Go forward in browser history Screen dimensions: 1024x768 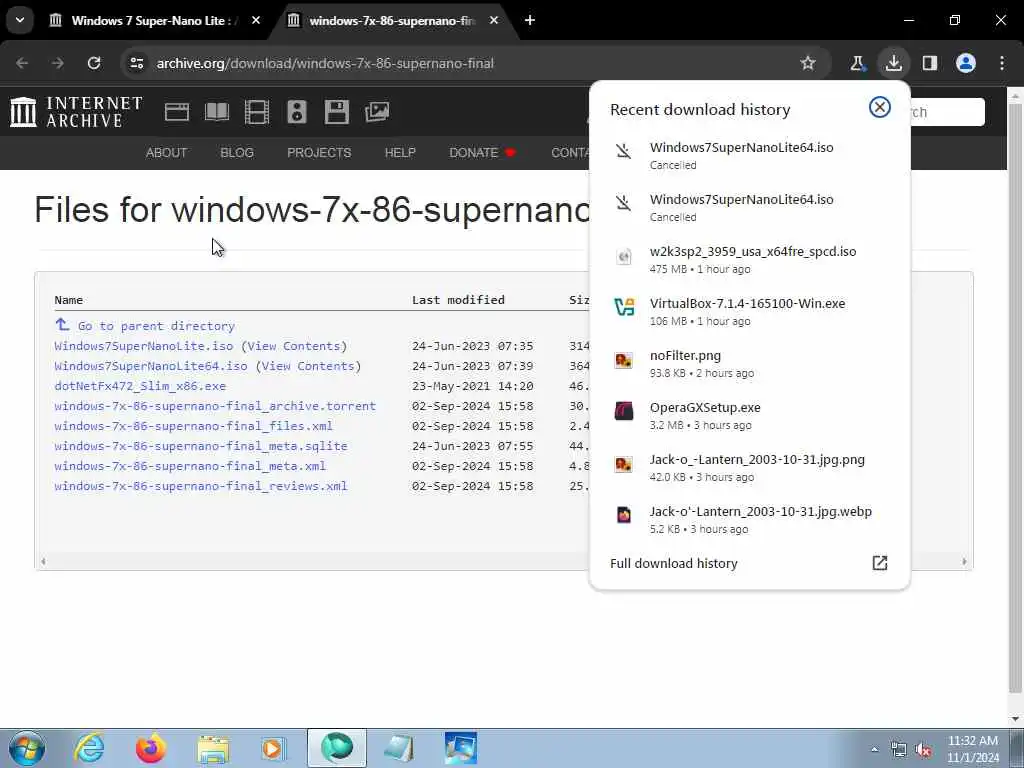pyautogui.click(x=58, y=63)
